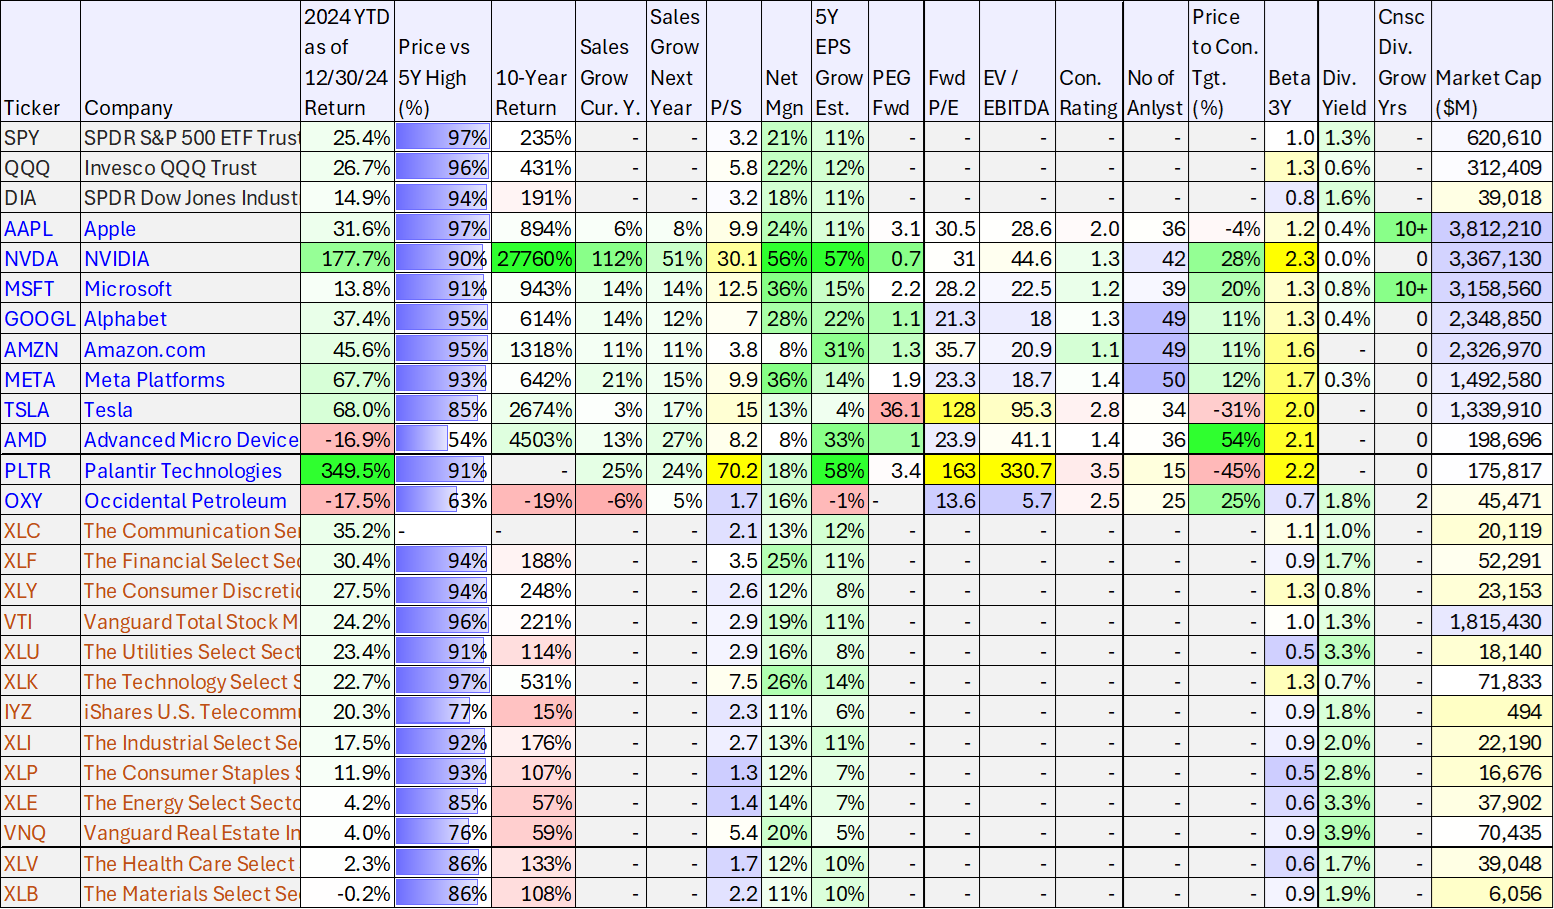
Task: Select Occidental's -19% ten-year return cell
Action: [x=534, y=501]
